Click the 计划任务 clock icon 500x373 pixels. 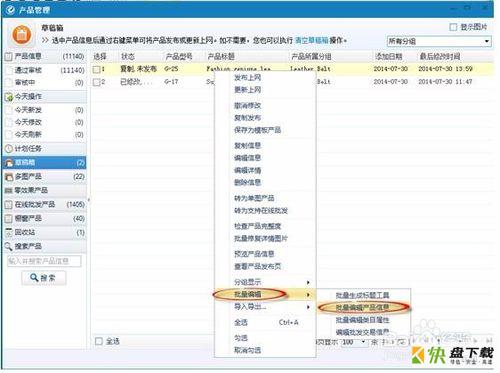9,149
